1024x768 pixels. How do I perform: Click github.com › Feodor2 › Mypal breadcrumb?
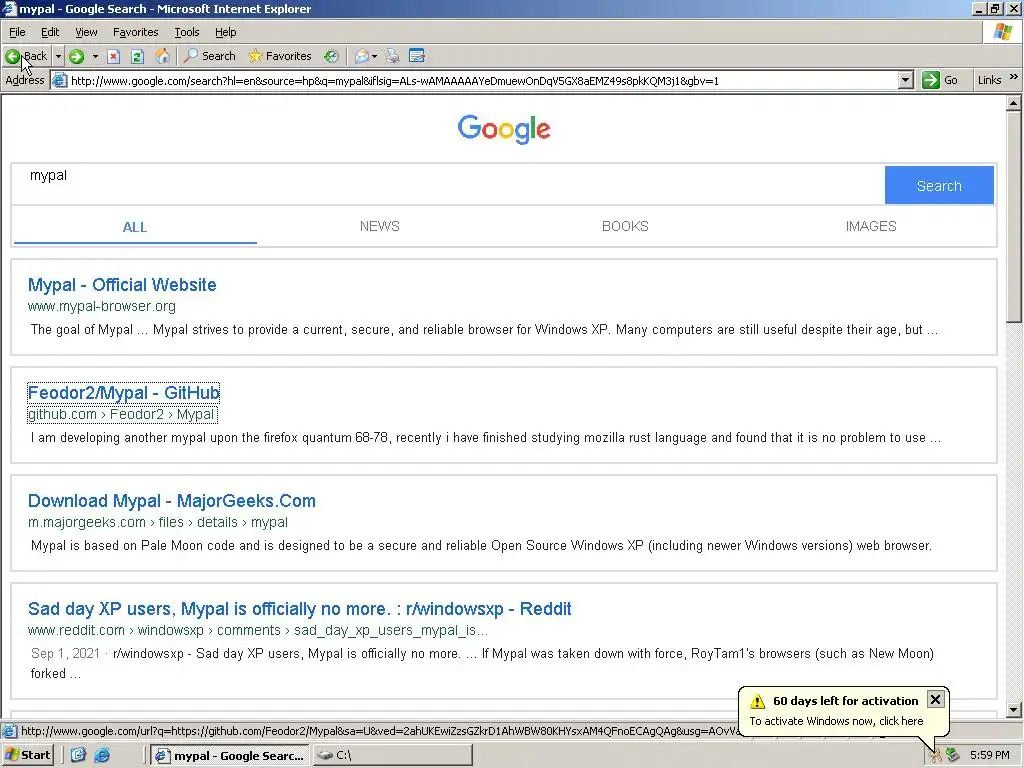(x=121, y=414)
